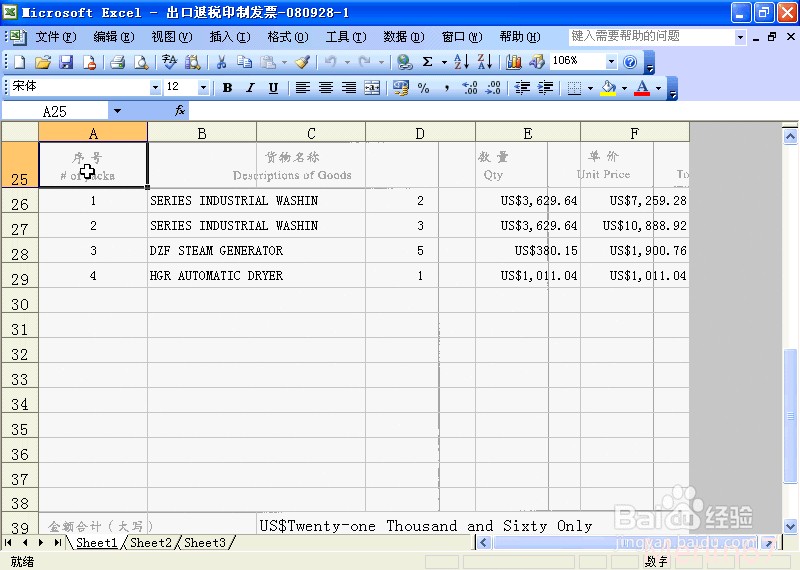This screenshot has width=800, height=570.
Task: Open the help question box dropdown
Action: [740, 37]
